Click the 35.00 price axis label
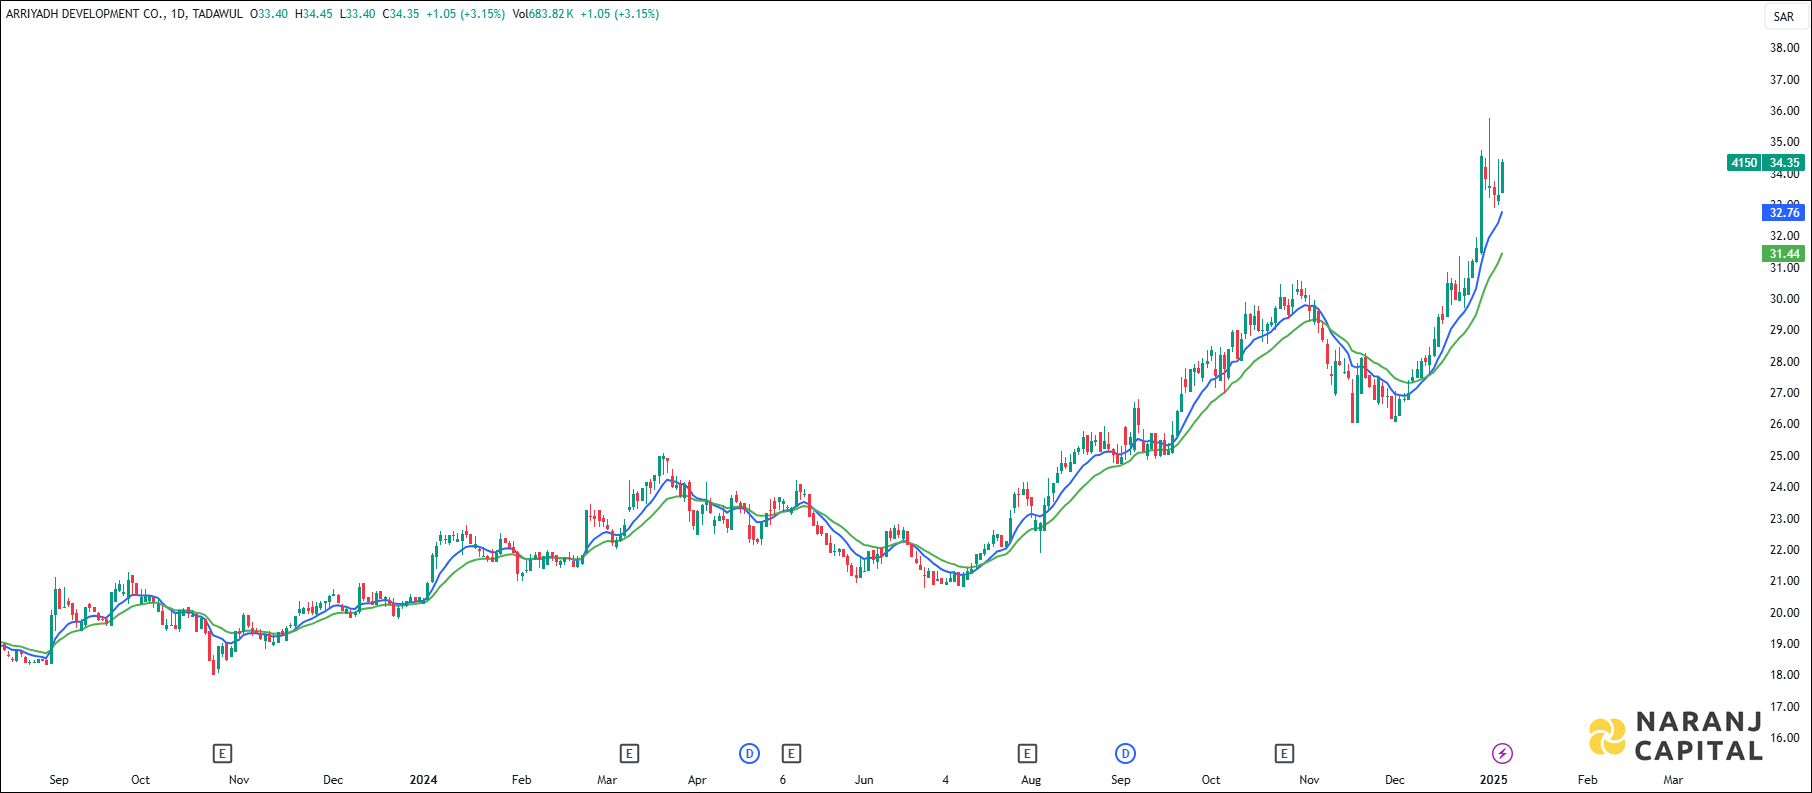The image size is (1812, 793). (1785, 143)
